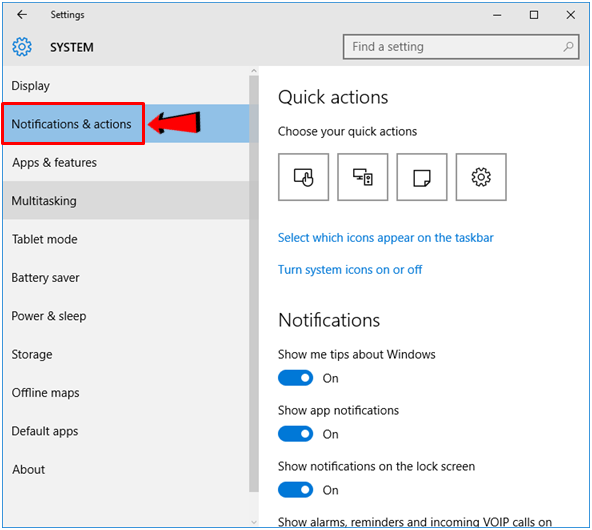
Task: Open the About page
Action: tap(126, 469)
